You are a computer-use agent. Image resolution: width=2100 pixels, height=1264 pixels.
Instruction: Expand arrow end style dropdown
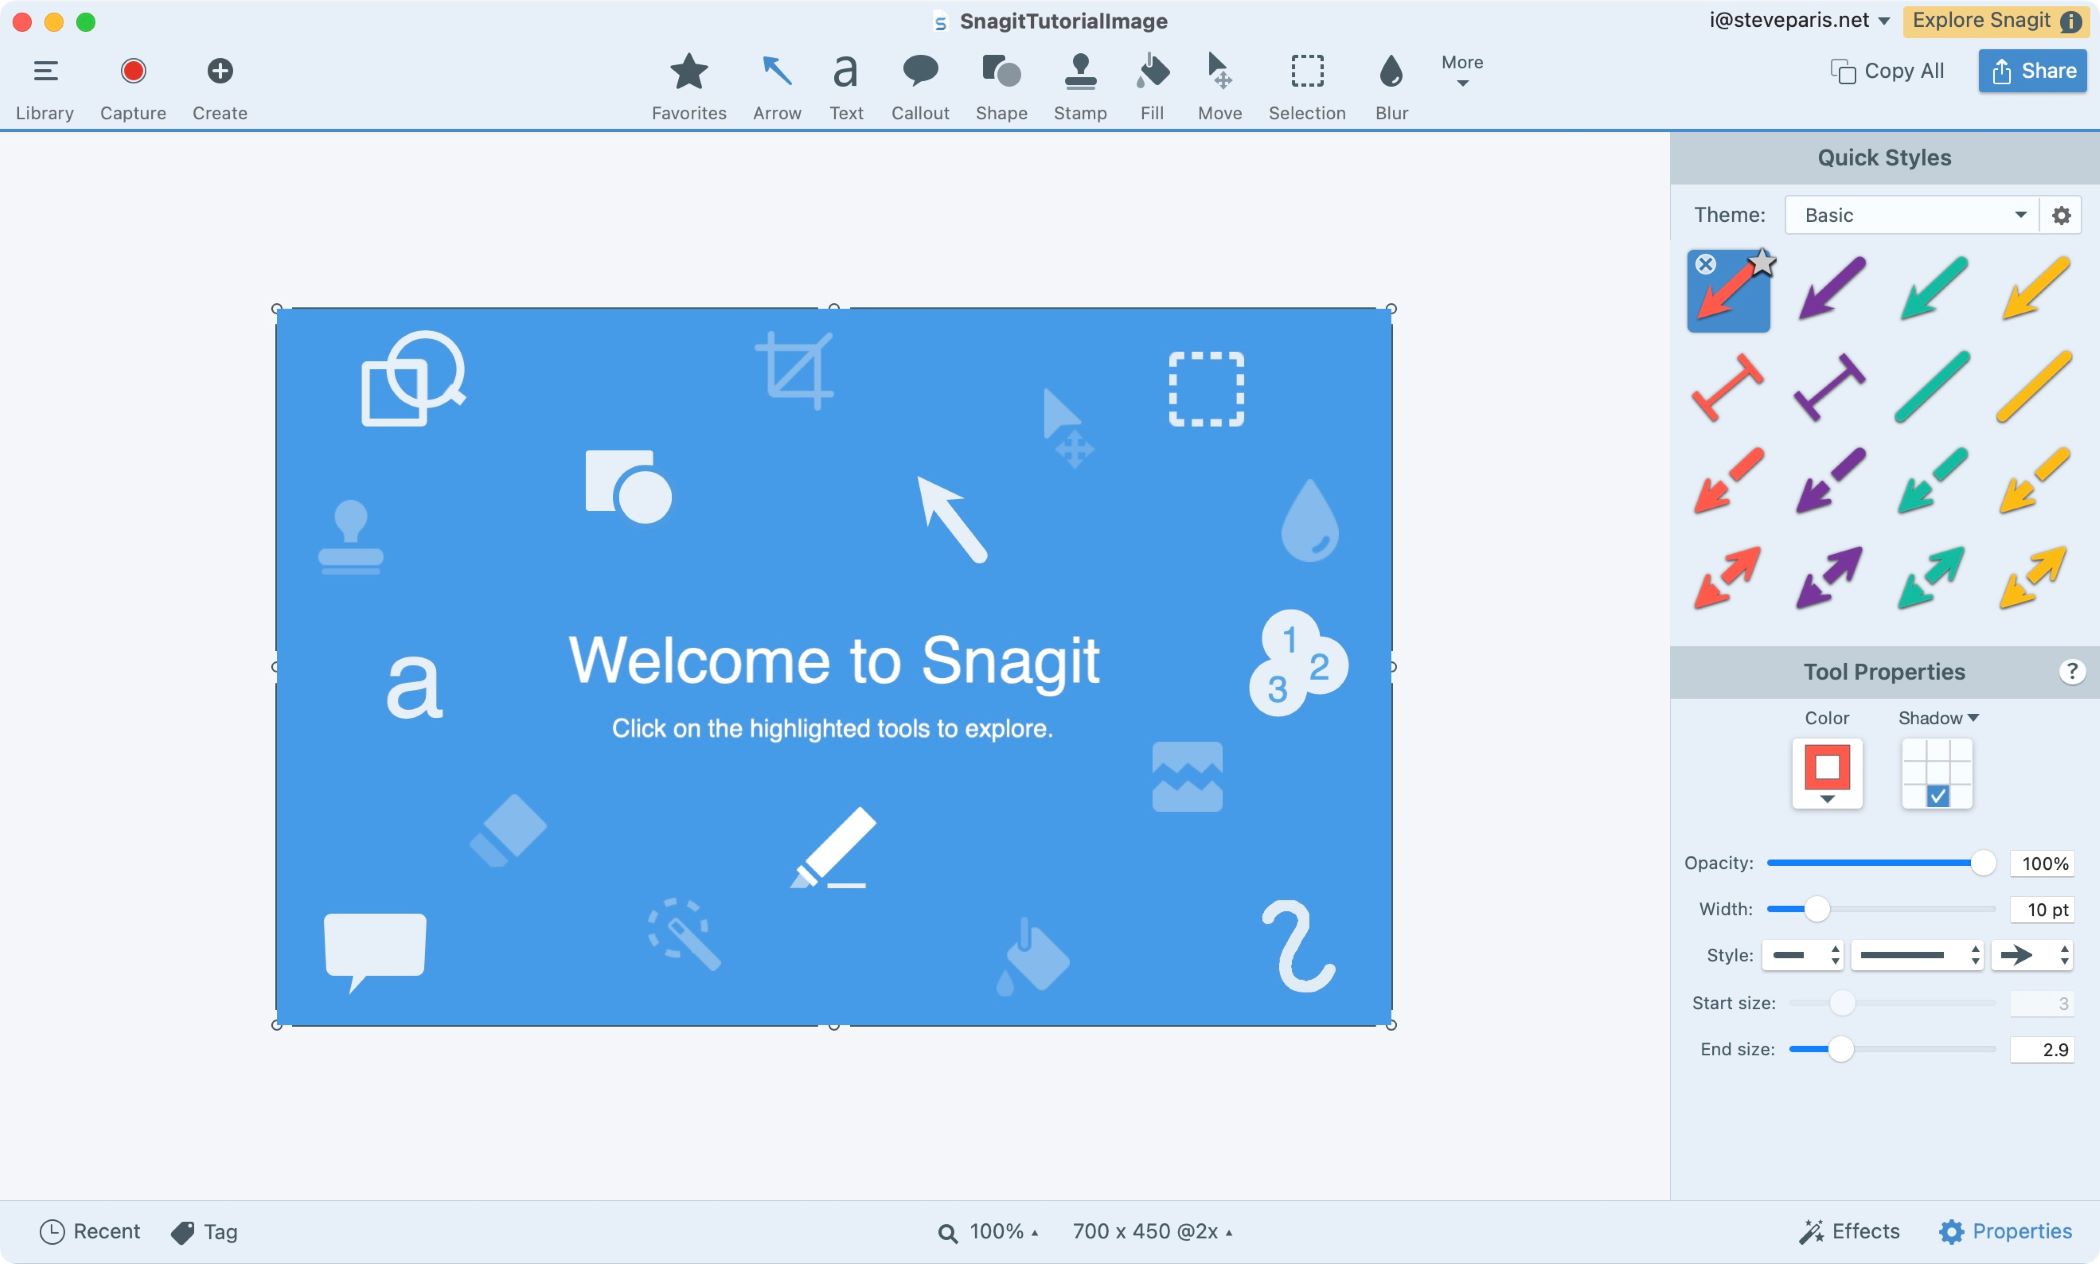click(x=2036, y=955)
